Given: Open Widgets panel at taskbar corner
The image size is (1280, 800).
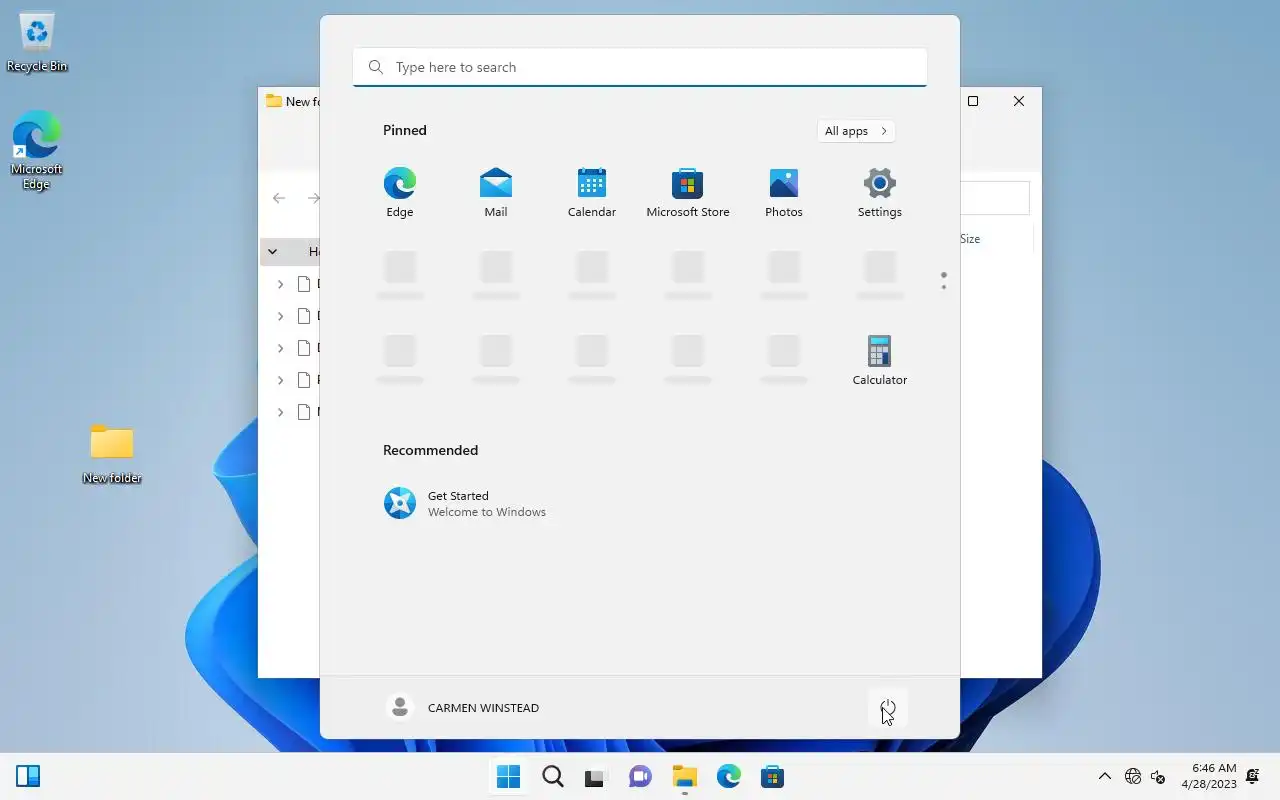Looking at the screenshot, I should point(28,776).
